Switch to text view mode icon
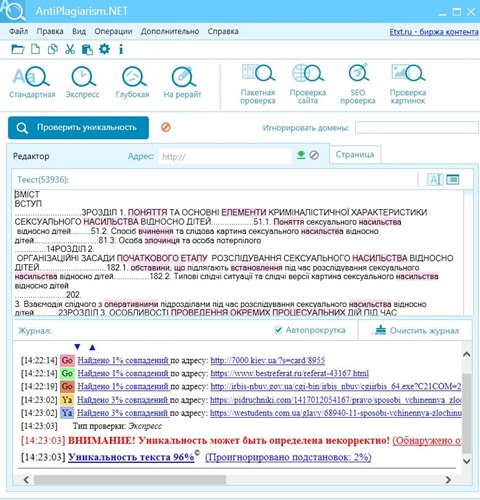Viewport: 480px width, 500px height. click(435, 180)
